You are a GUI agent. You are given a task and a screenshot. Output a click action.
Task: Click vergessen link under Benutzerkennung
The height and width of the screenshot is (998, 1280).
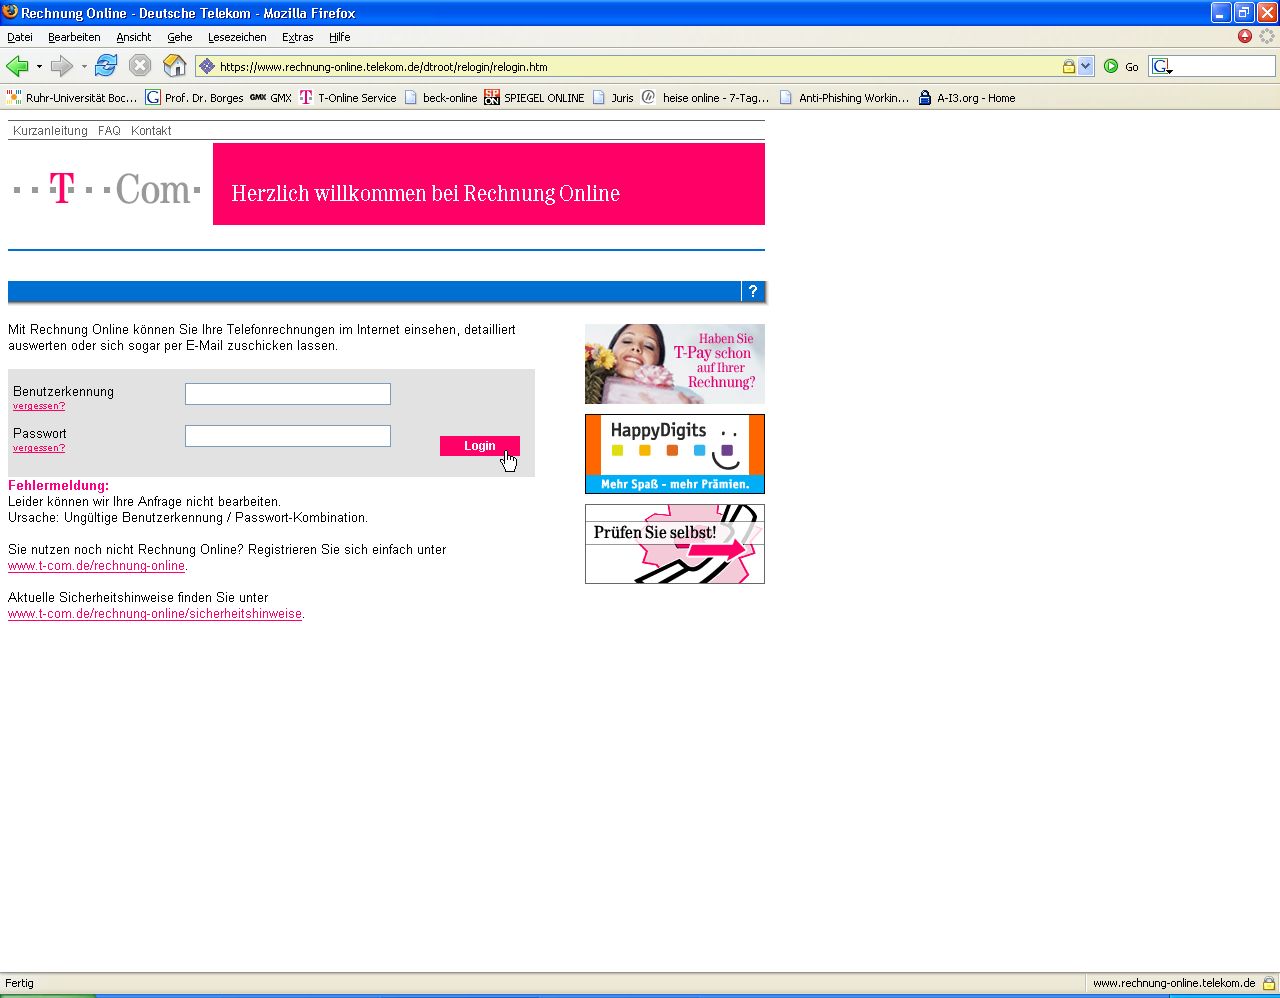[x=39, y=406]
